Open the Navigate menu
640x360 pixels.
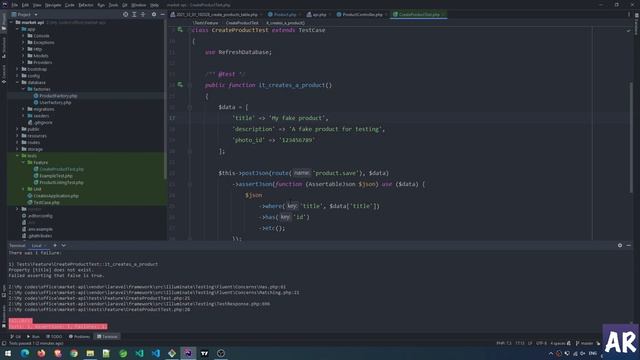(x=53, y=5)
